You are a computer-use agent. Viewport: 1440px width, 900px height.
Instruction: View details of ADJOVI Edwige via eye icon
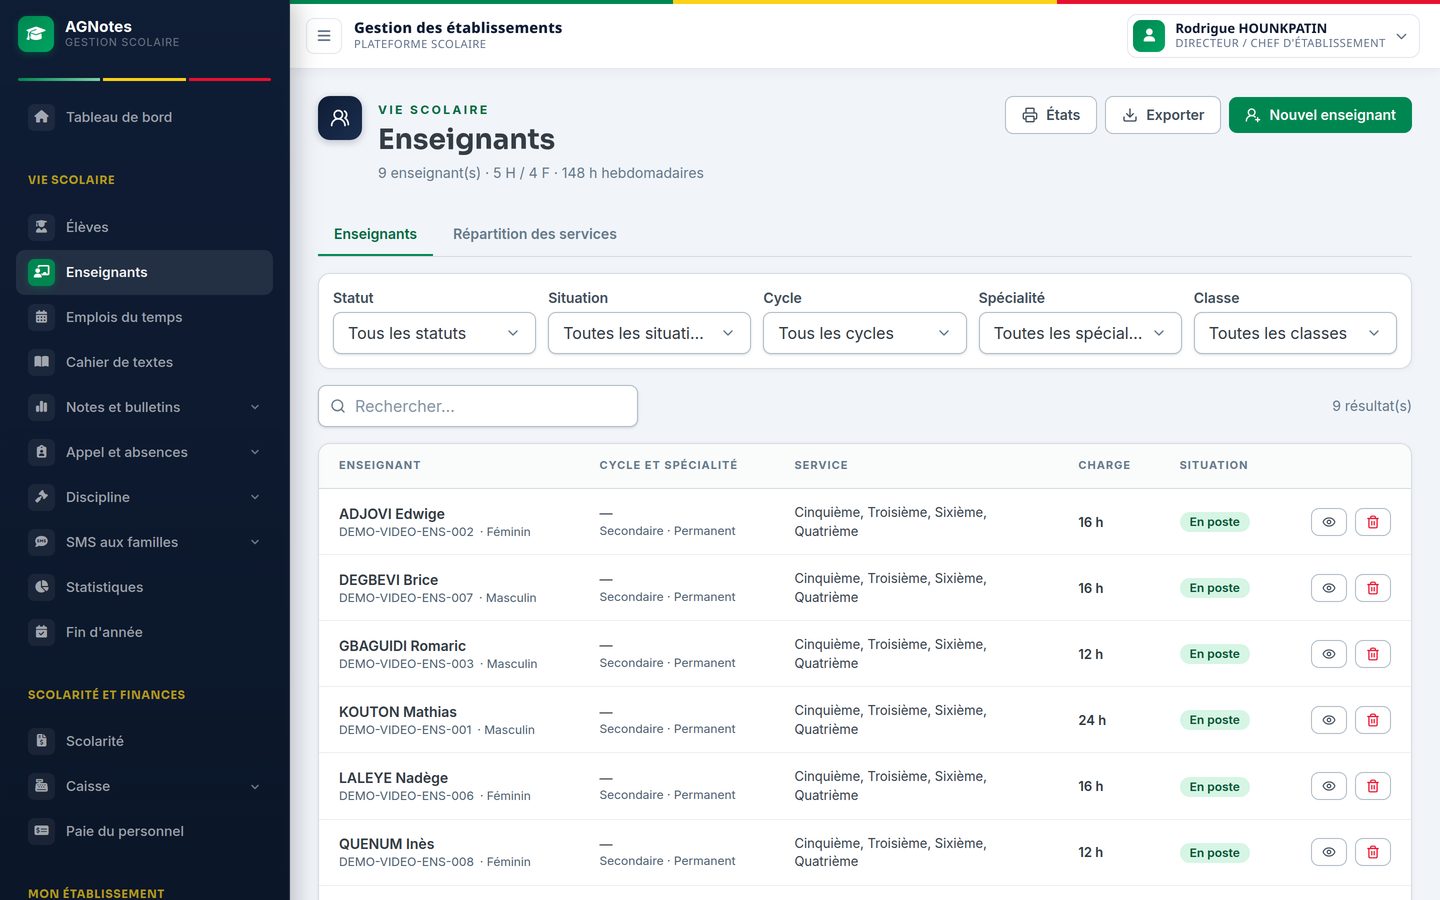[1329, 522]
